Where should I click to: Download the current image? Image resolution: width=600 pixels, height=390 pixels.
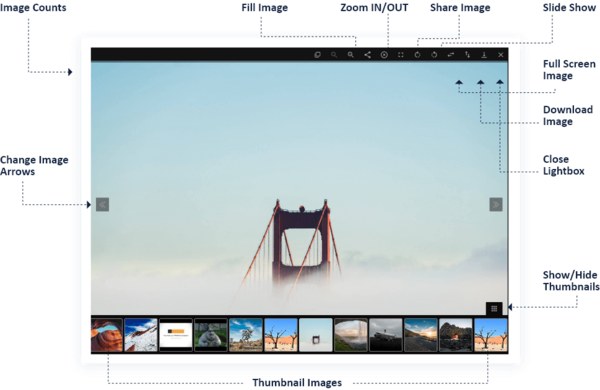[484, 55]
